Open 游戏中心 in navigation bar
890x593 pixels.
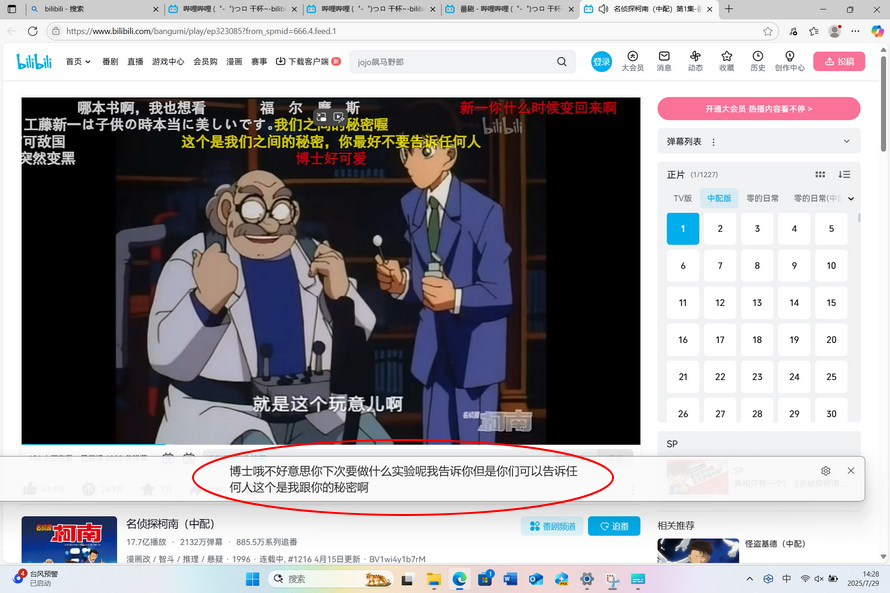point(168,61)
